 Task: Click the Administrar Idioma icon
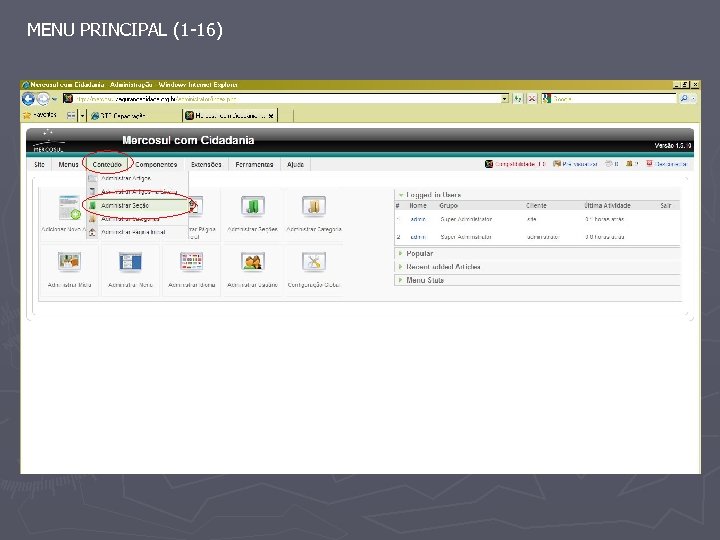(x=191, y=262)
